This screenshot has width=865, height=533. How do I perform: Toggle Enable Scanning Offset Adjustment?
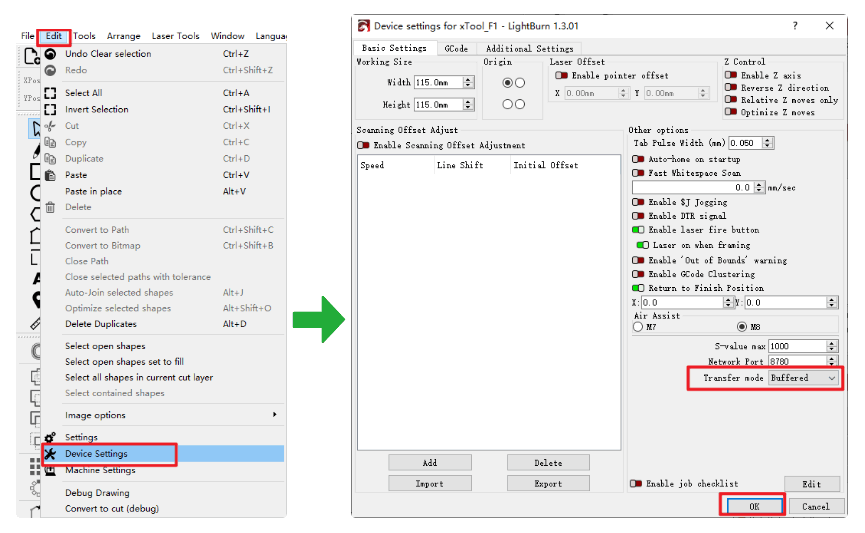tap(363, 145)
